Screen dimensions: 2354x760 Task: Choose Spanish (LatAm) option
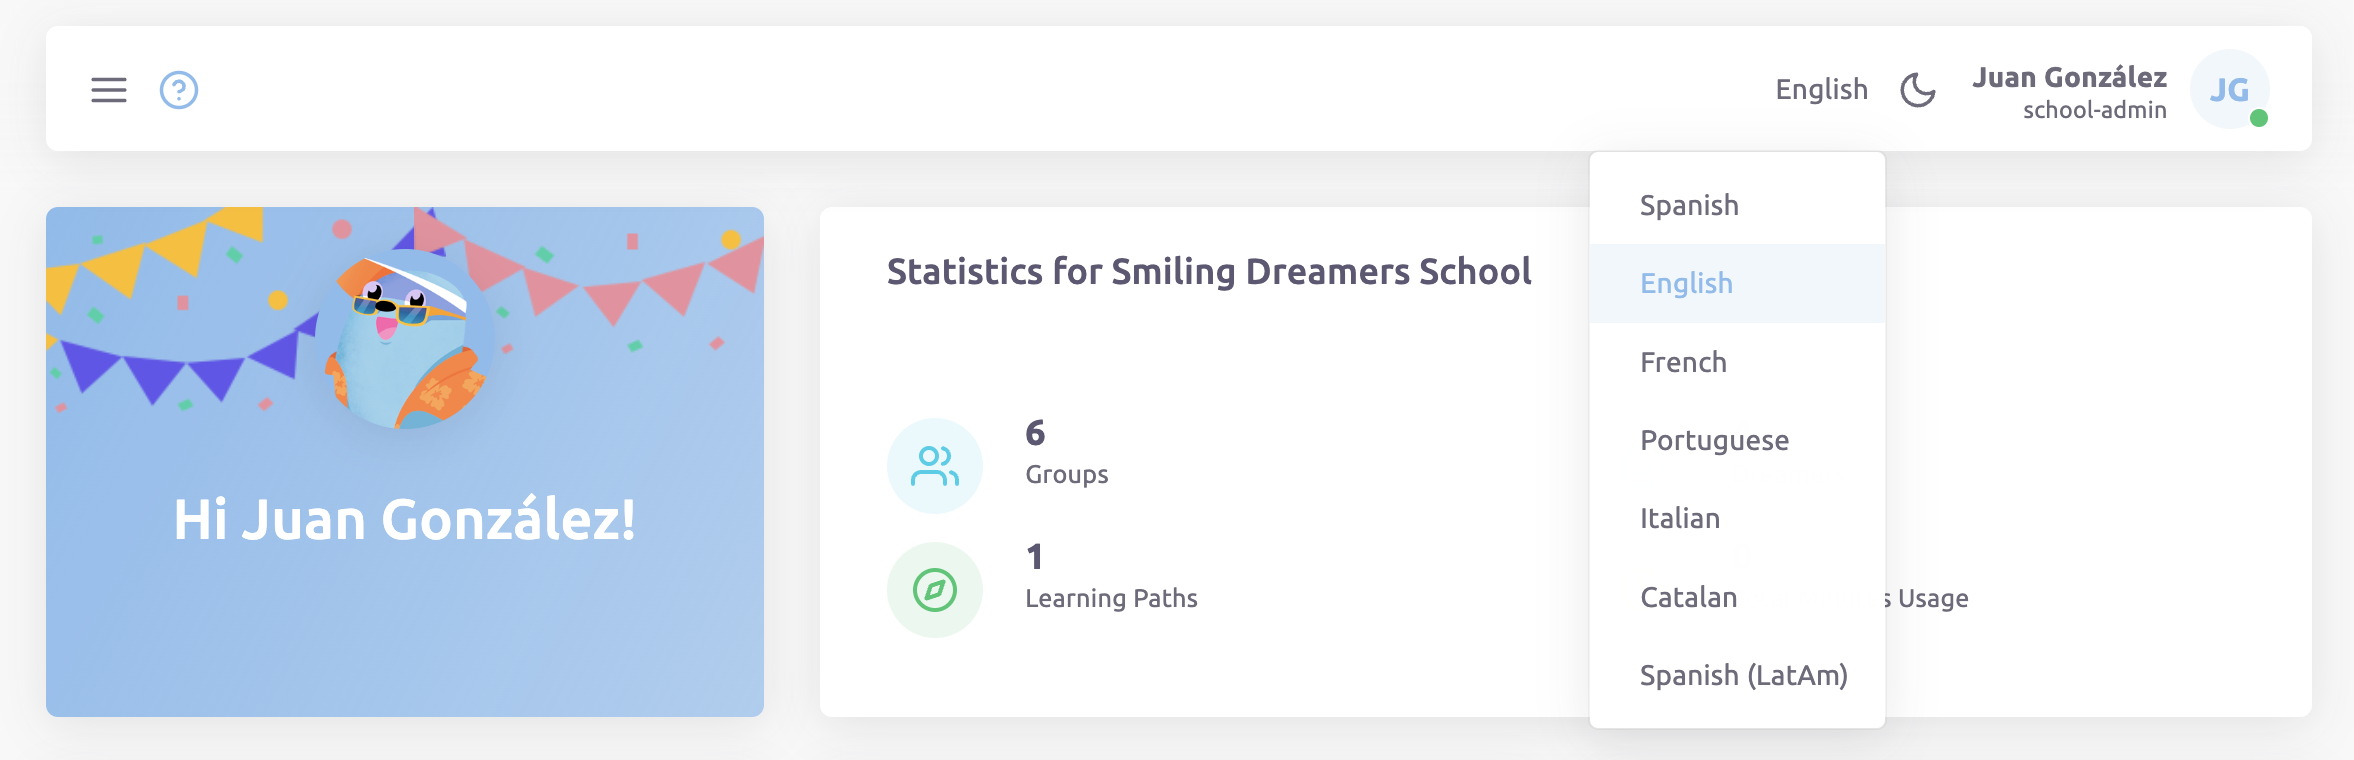click(1744, 675)
